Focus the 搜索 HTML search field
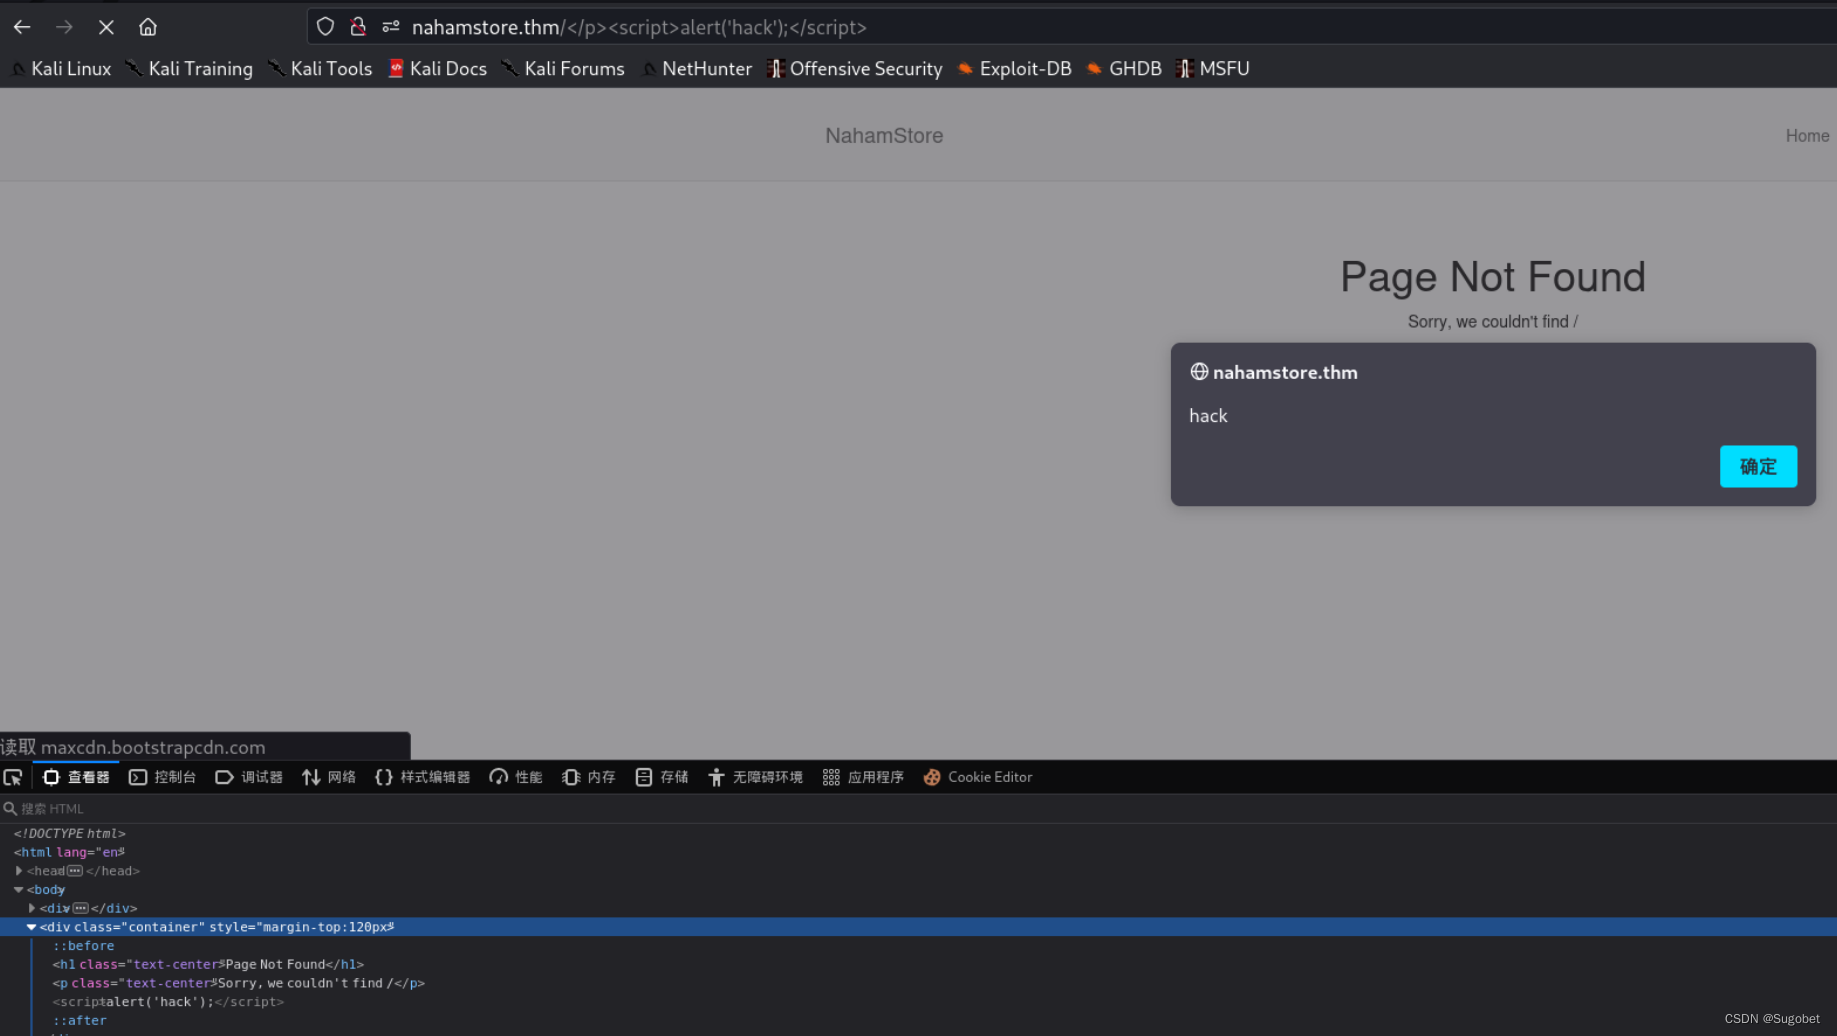This screenshot has height=1036, width=1837. click(x=918, y=808)
